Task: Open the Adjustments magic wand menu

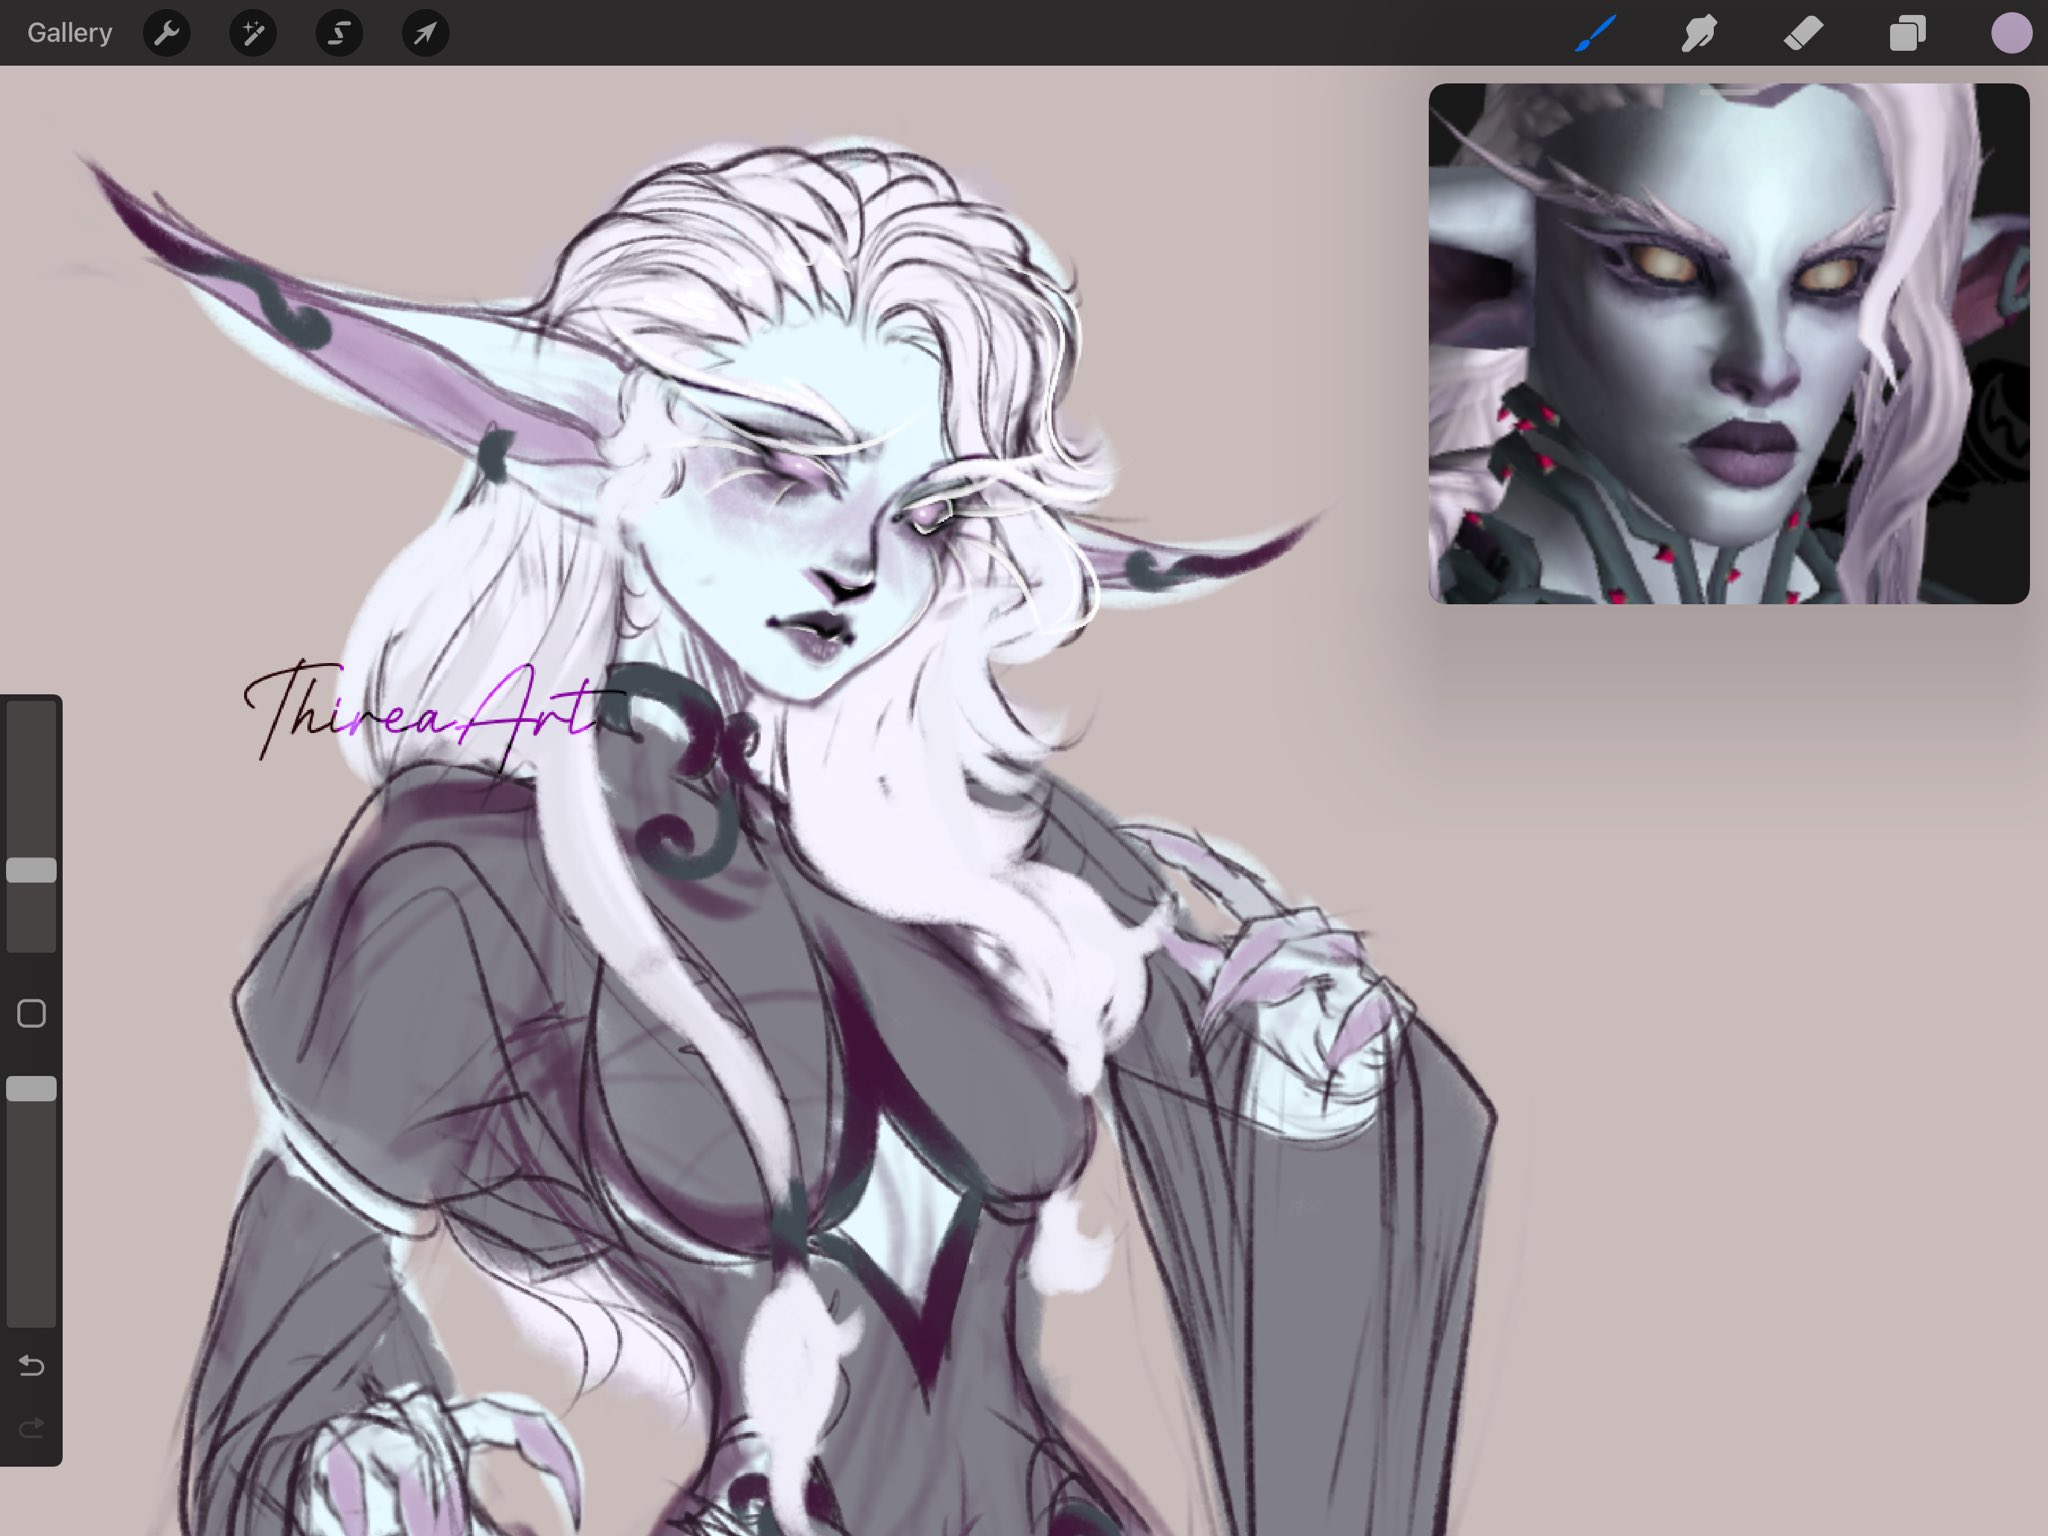Action: click(x=252, y=33)
